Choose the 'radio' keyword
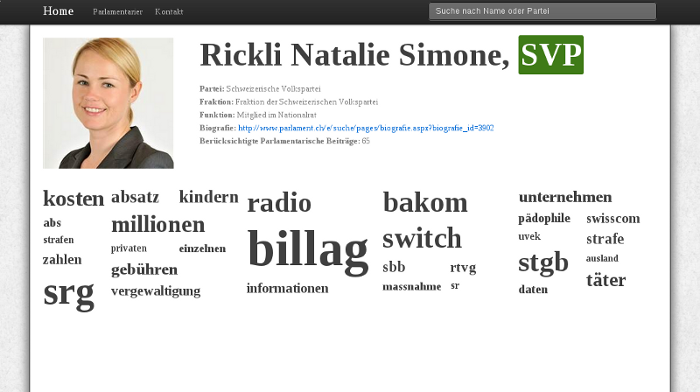Viewport: 700px width, 392px height. (x=279, y=203)
